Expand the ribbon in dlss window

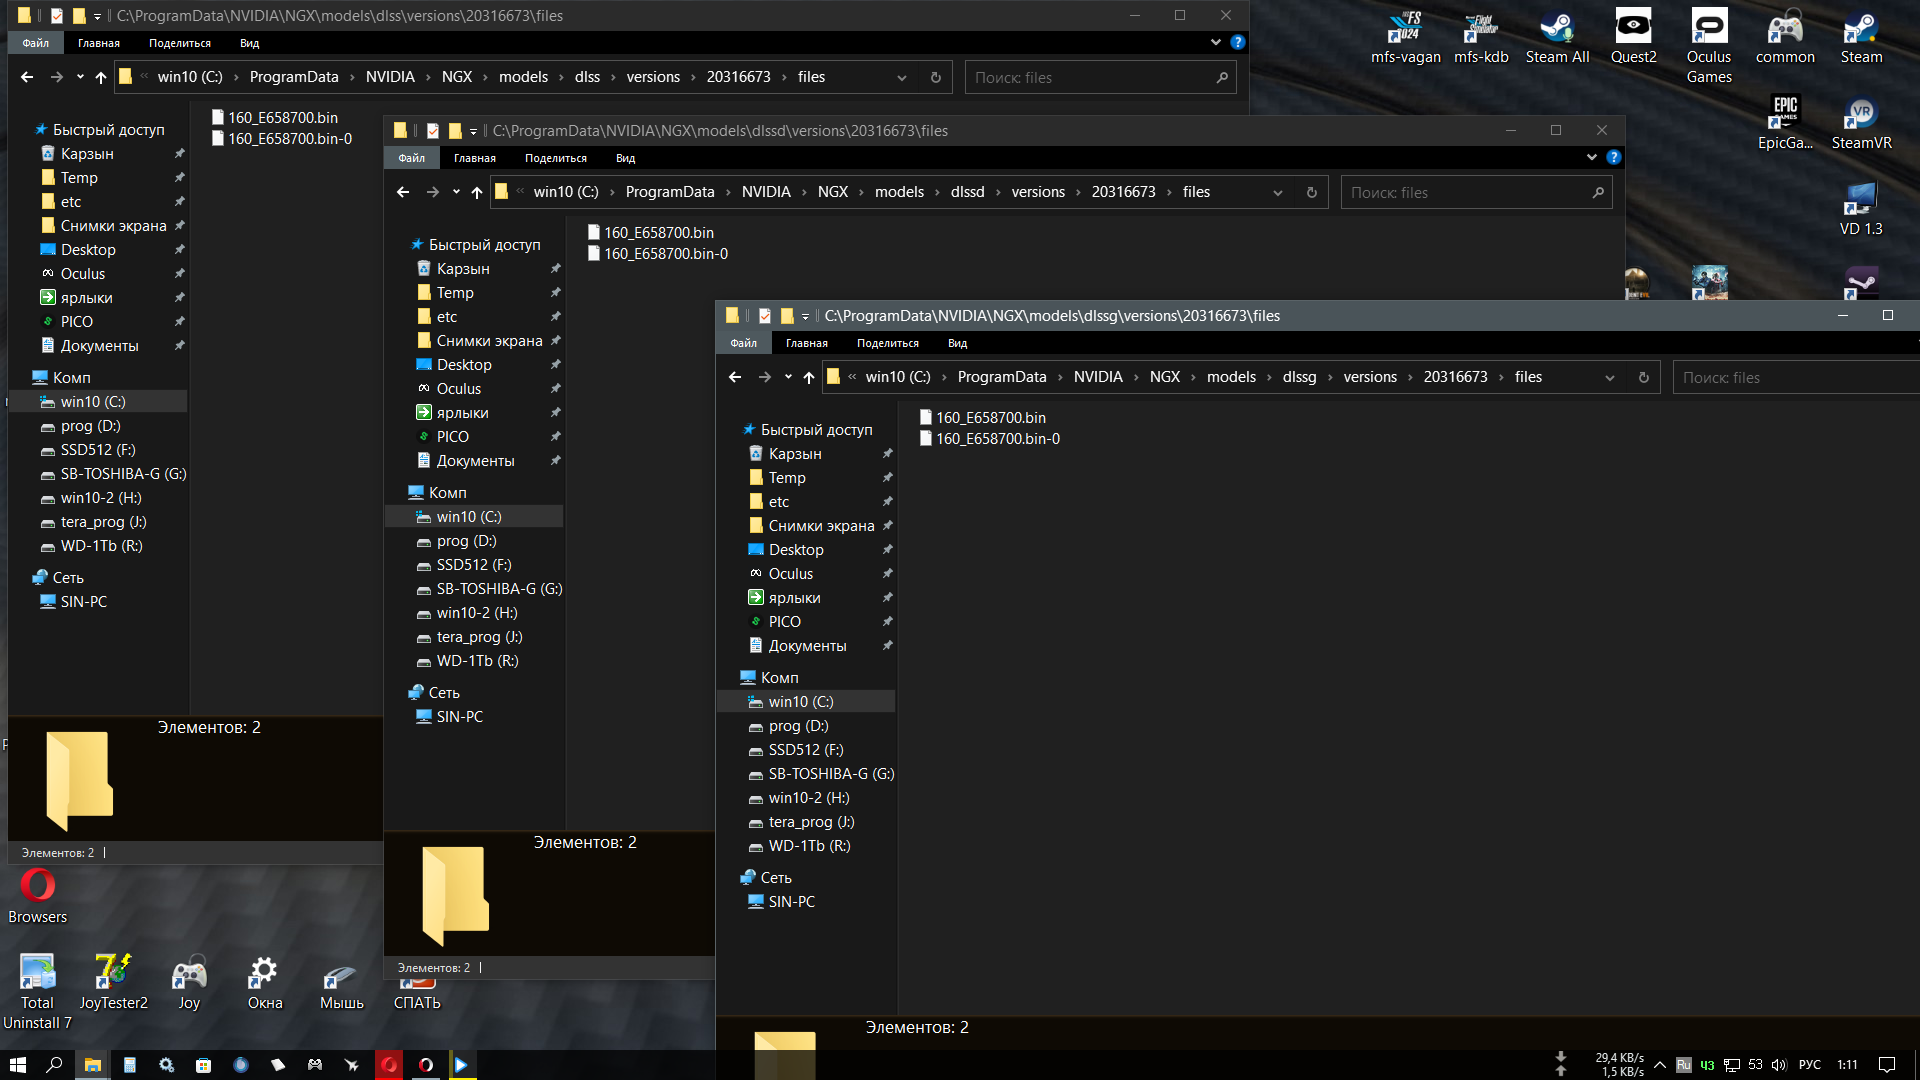click(1215, 42)
